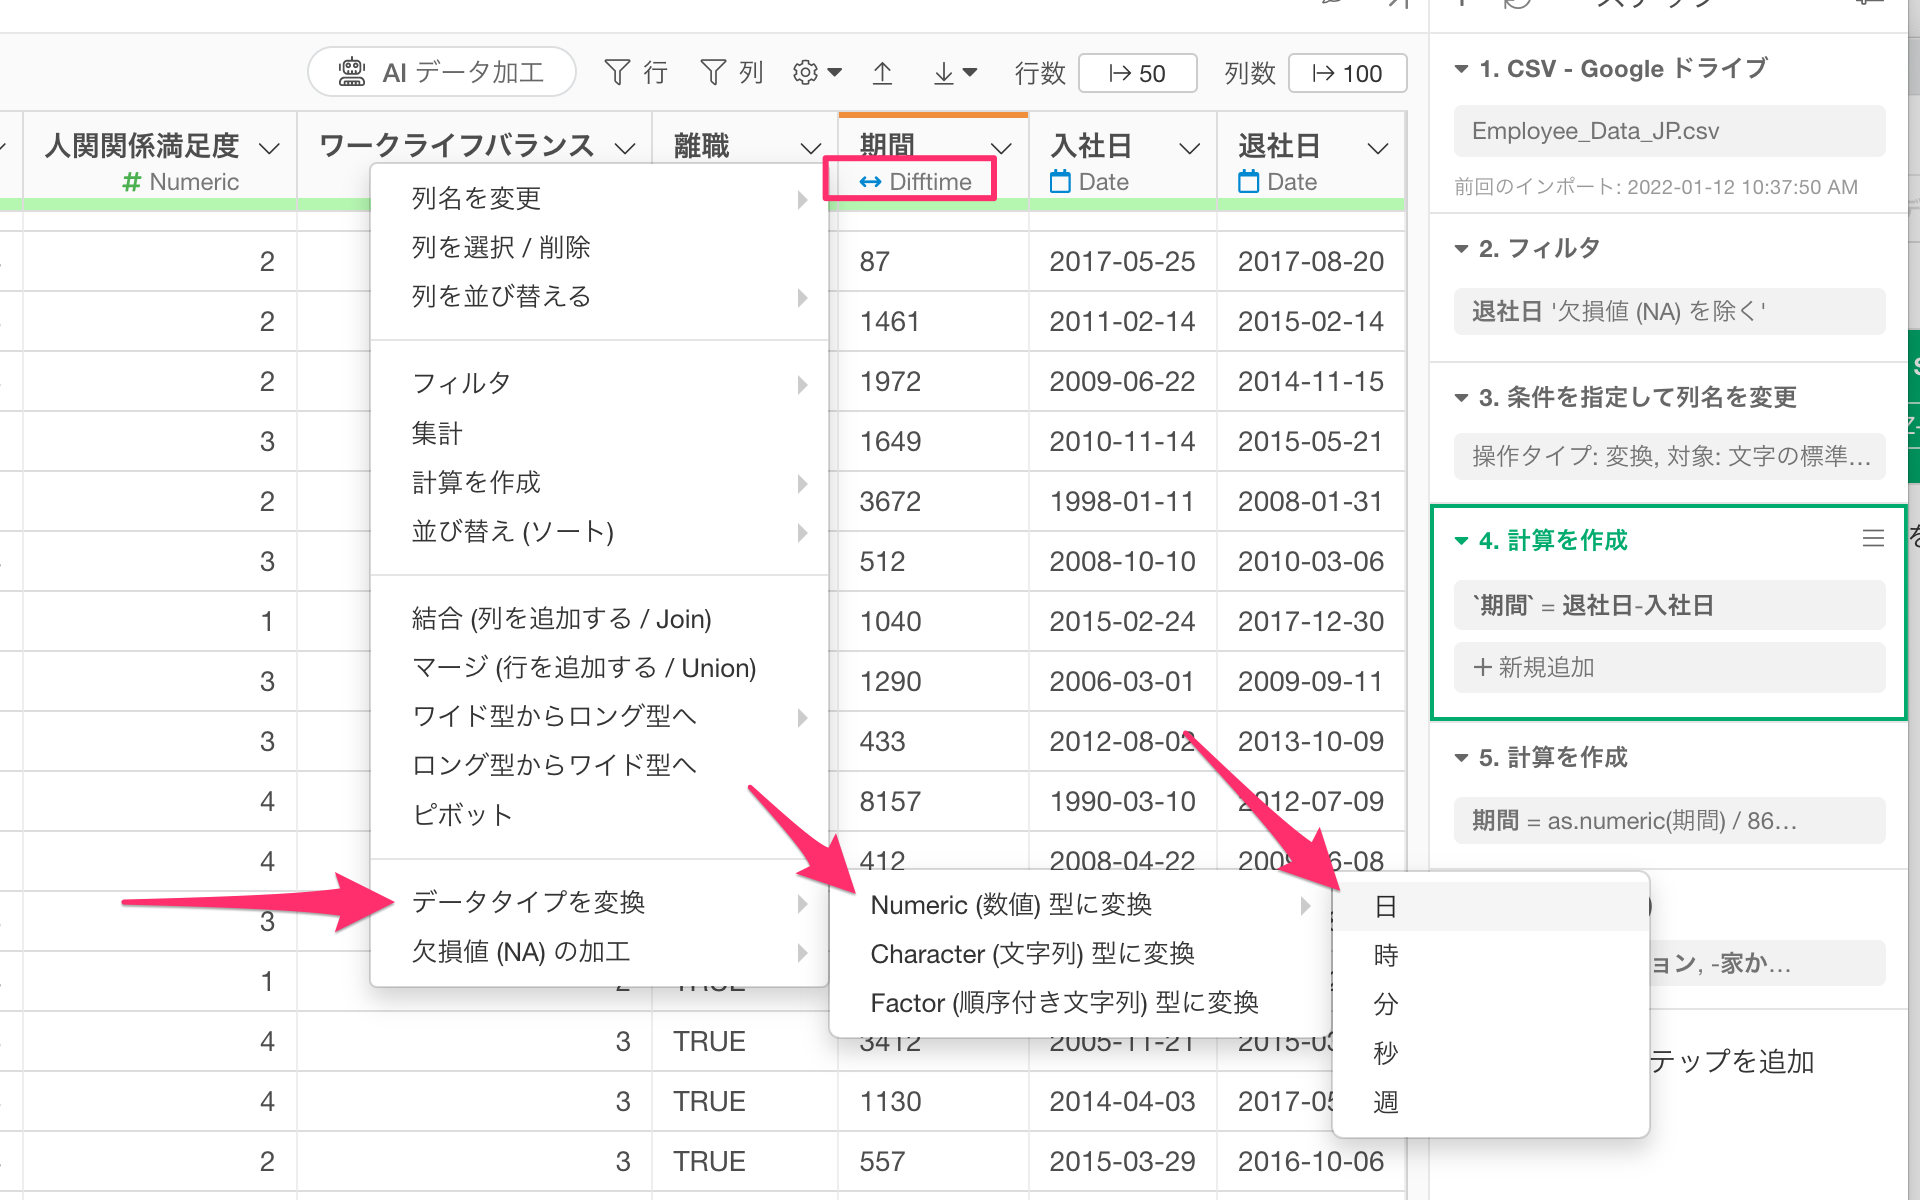The image size is (1920, 1200).
Task: Click the row count field showing 50
Action: (1138, 73)
